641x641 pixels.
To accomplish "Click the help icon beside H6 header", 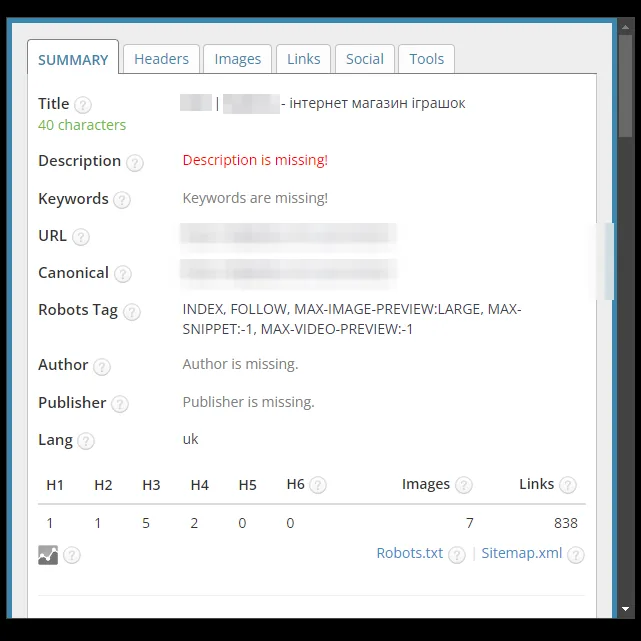I will (318, 485).
